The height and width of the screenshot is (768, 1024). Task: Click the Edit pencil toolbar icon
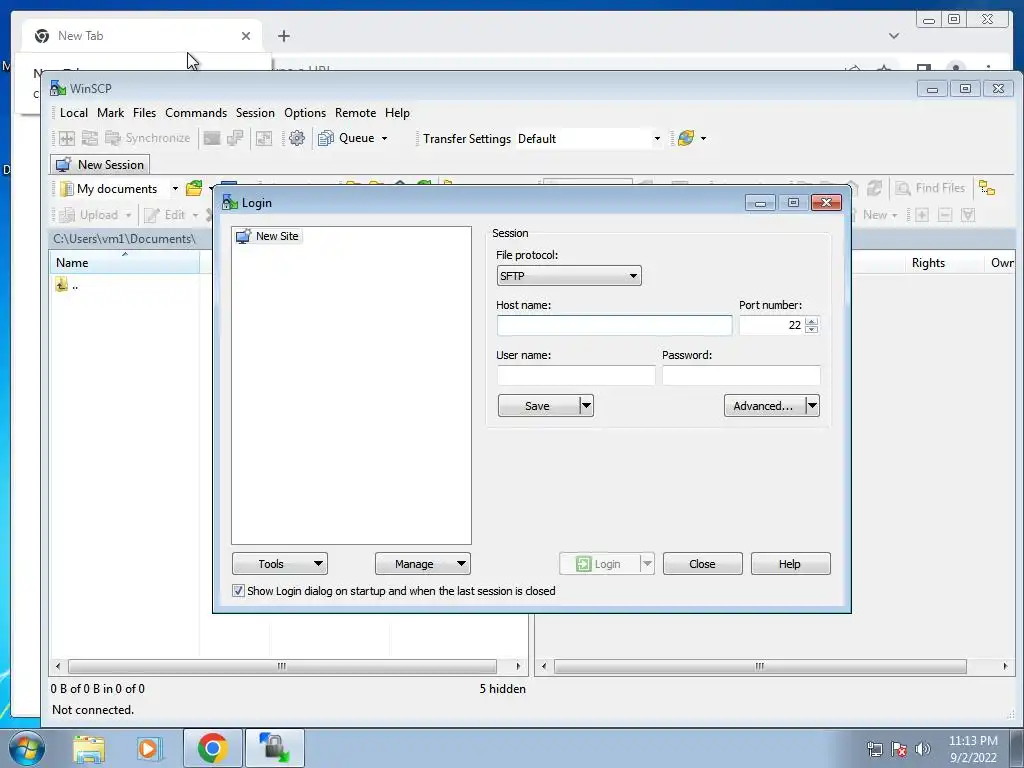click(x=152, y=215)
